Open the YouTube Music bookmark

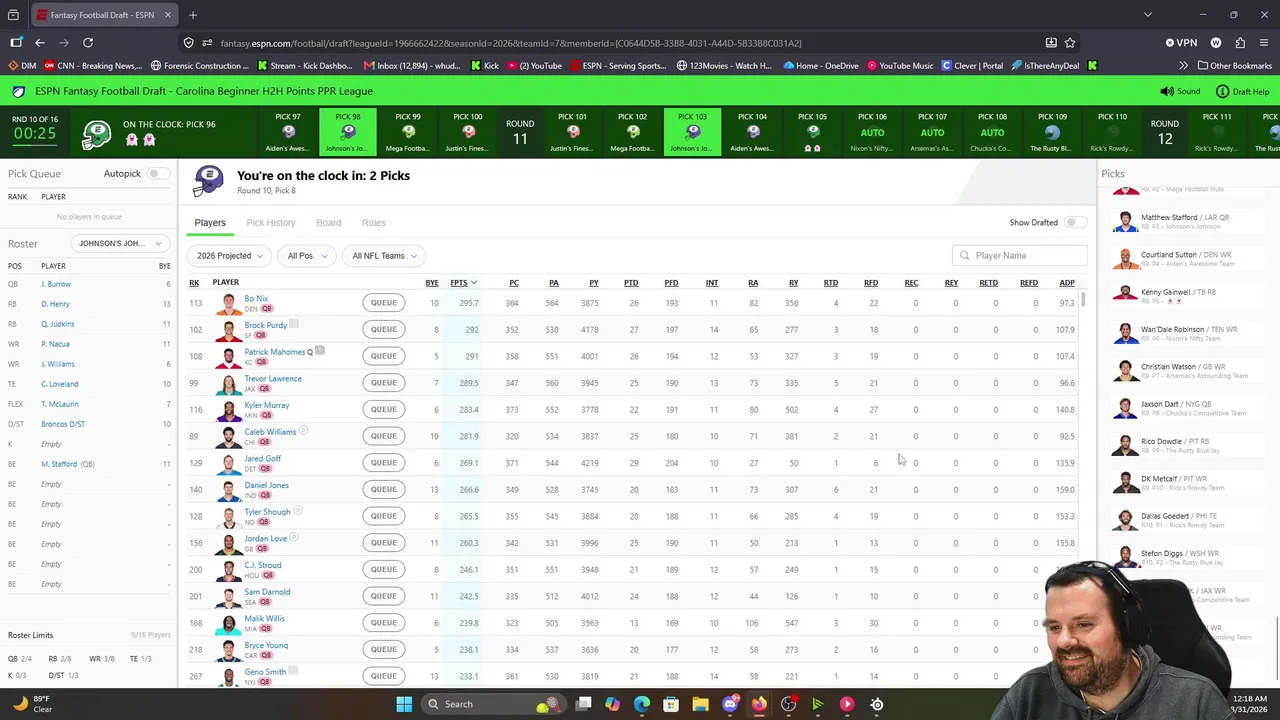click(901, 66)
